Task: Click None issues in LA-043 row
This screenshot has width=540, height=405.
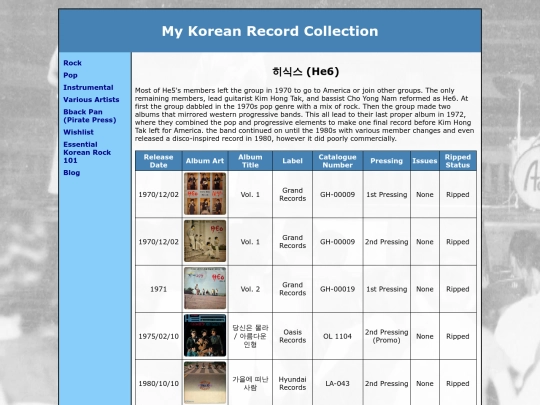Action: tap(425, 383)
